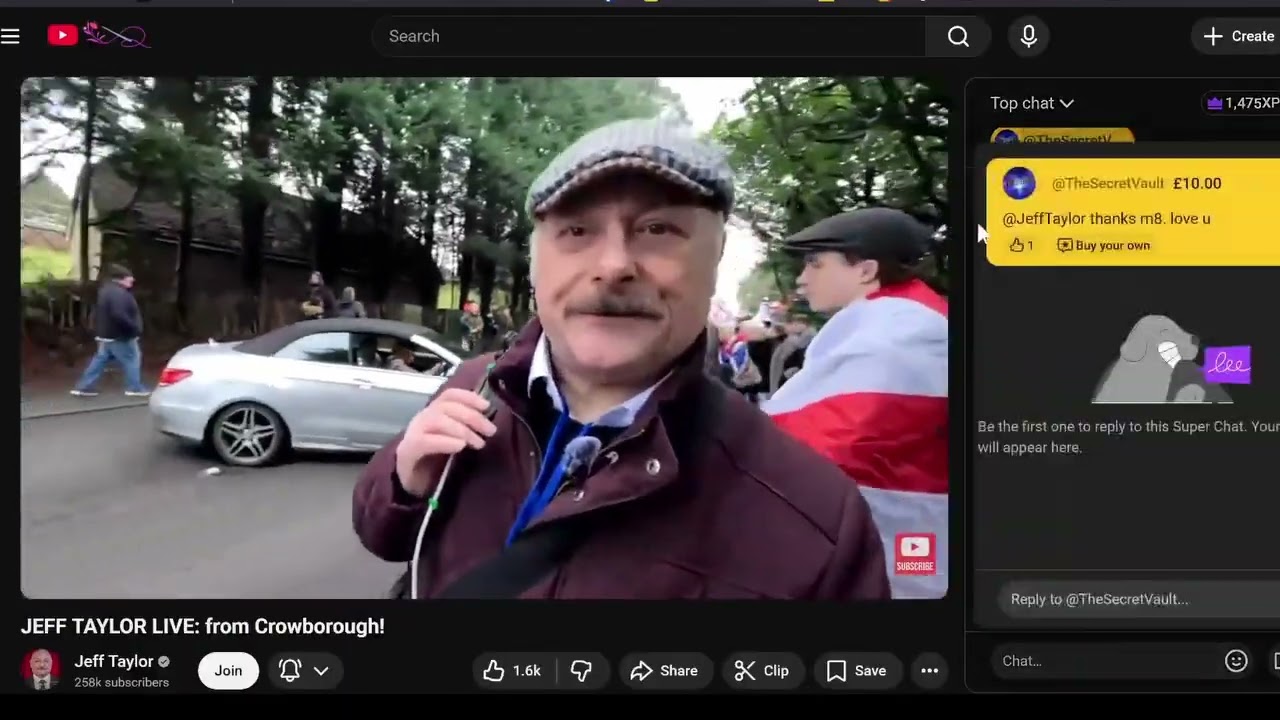Select the '@JeffTaylor thanks m8. love u' message
Image resolution: width=1280 pixels, height=720 pixels.
(x=1106, y=218)
